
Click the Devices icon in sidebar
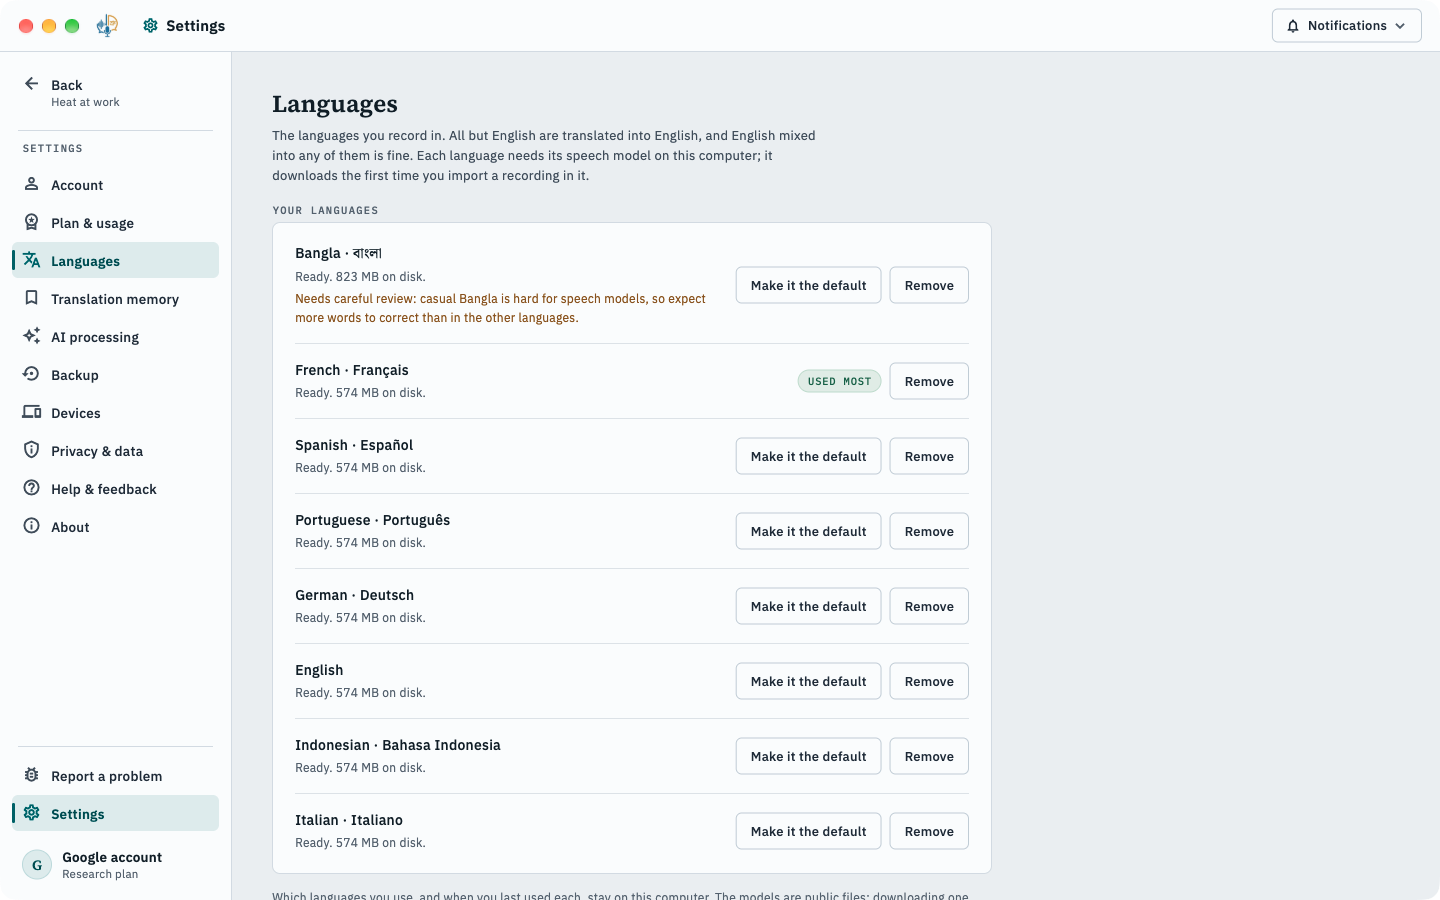(x=32, y=412)
